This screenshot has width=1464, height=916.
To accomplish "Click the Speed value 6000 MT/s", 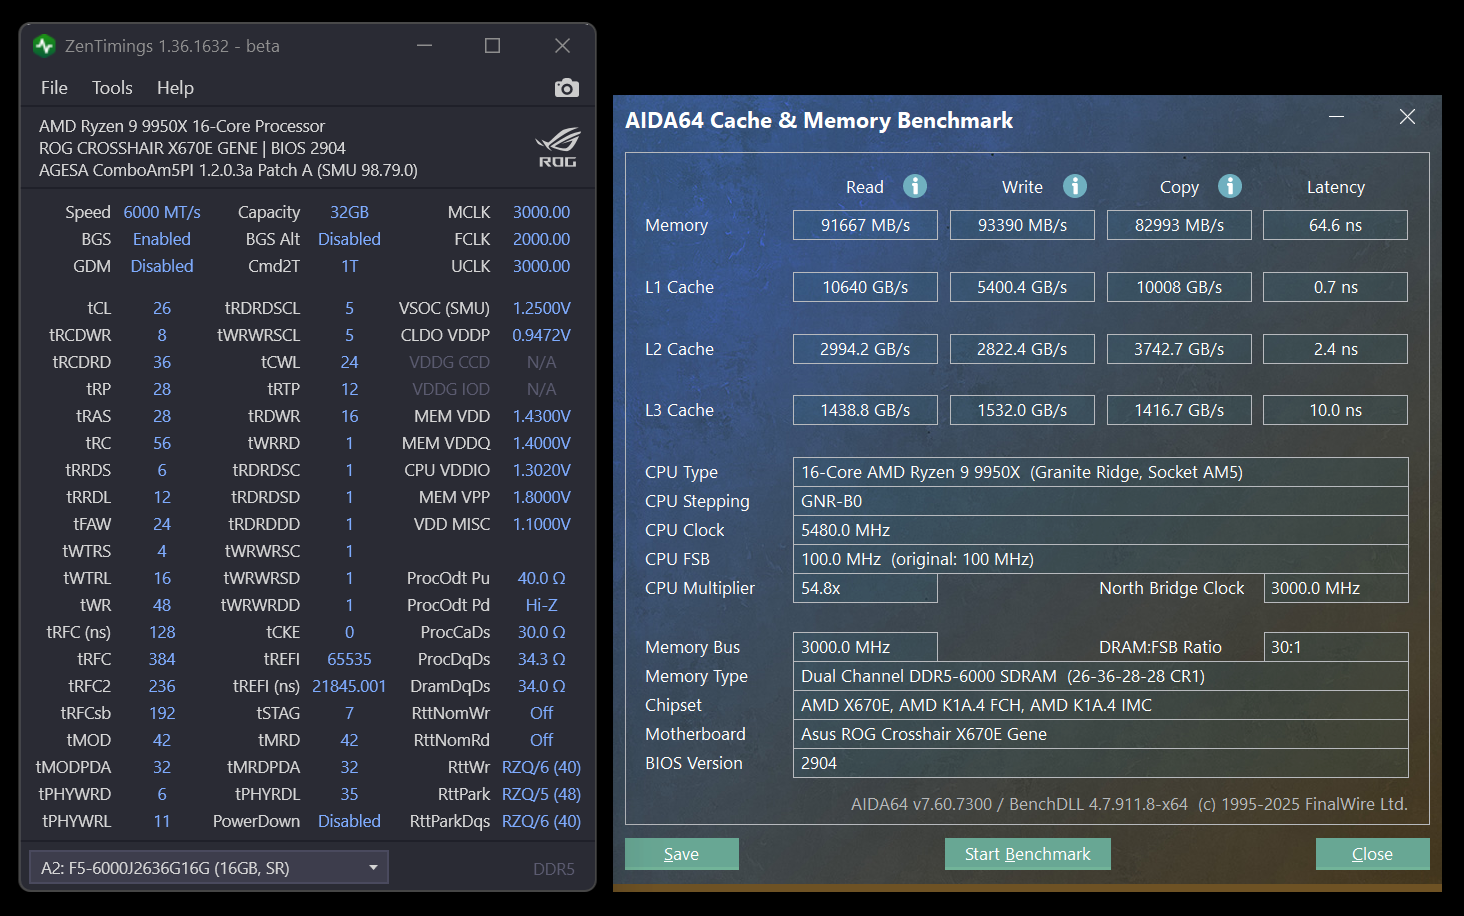I will pyautogui.click(x=162, y=212).
